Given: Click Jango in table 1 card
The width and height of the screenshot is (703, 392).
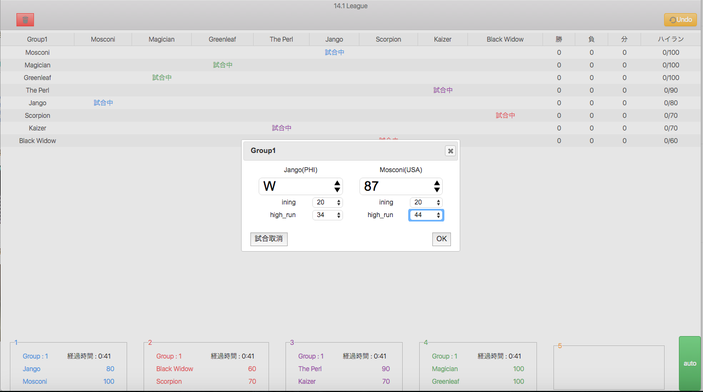Looking at the screenshot, I should coord(31,369).
